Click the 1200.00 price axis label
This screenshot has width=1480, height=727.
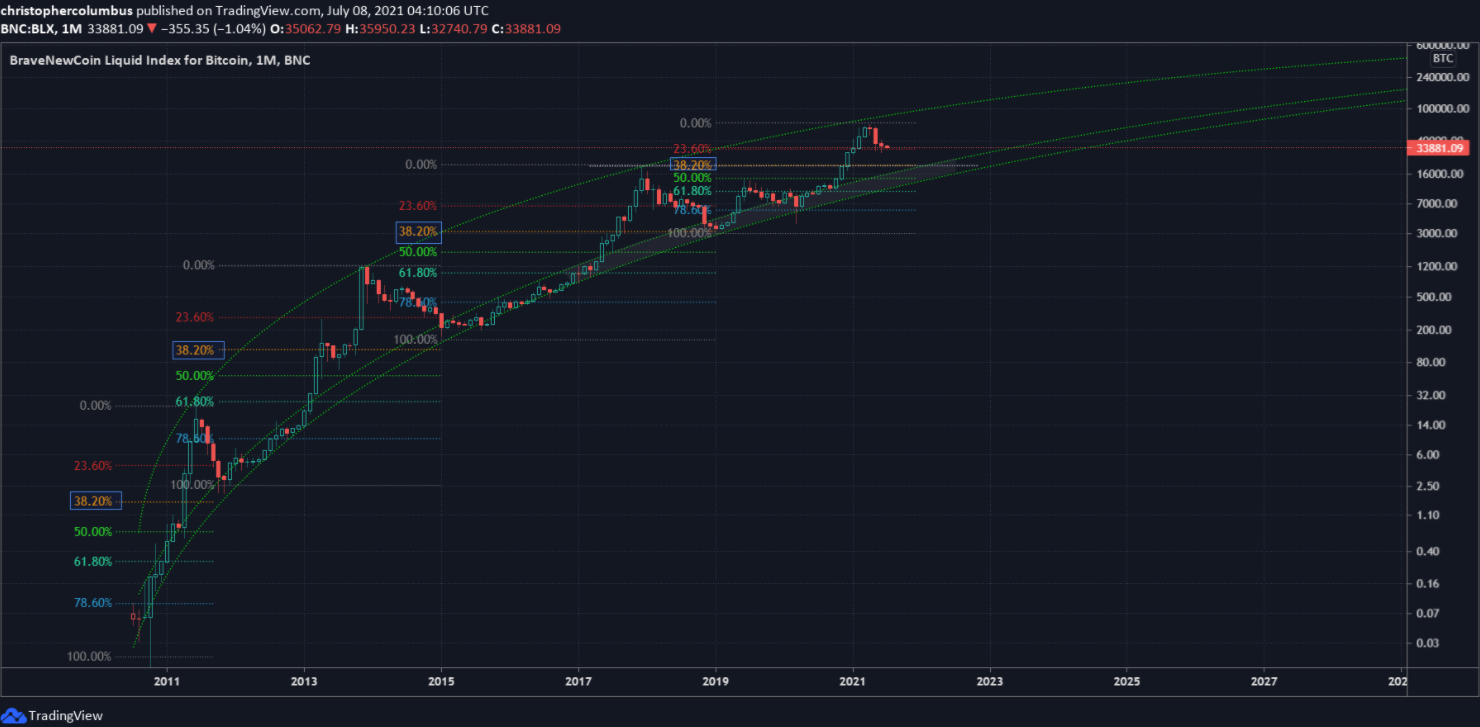click(x=1437, y=267)
